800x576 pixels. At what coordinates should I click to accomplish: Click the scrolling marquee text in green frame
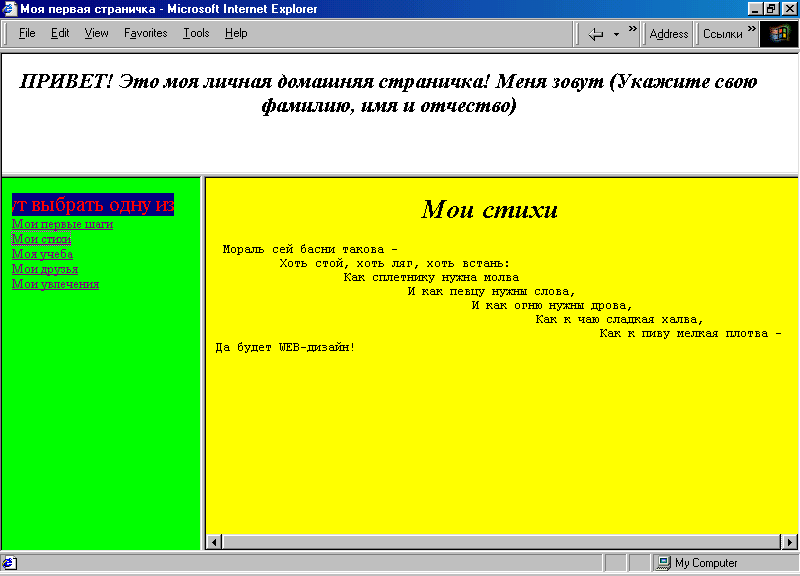pos(93,205)
